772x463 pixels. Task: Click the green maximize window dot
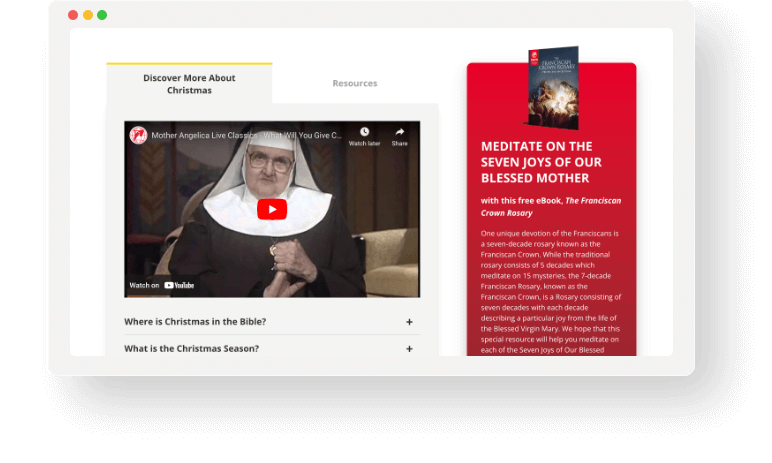click(102, 15)
